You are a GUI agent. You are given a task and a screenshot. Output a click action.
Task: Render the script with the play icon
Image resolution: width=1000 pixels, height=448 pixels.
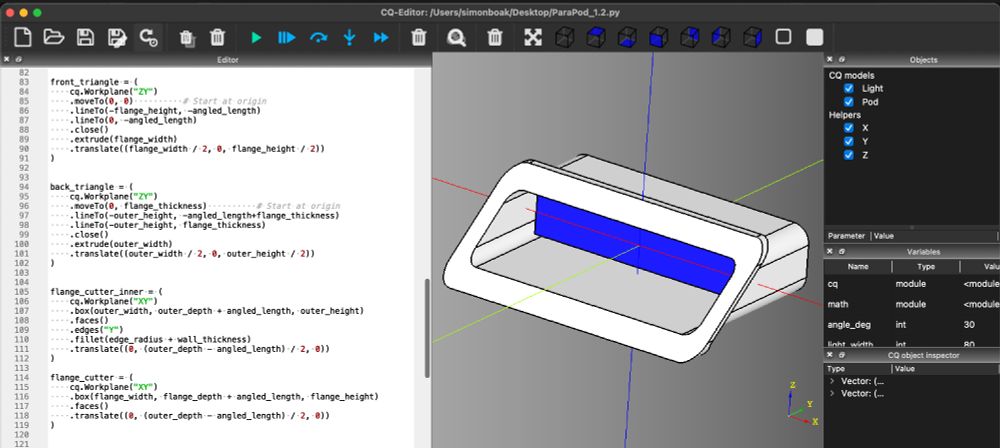coord(256,38)
